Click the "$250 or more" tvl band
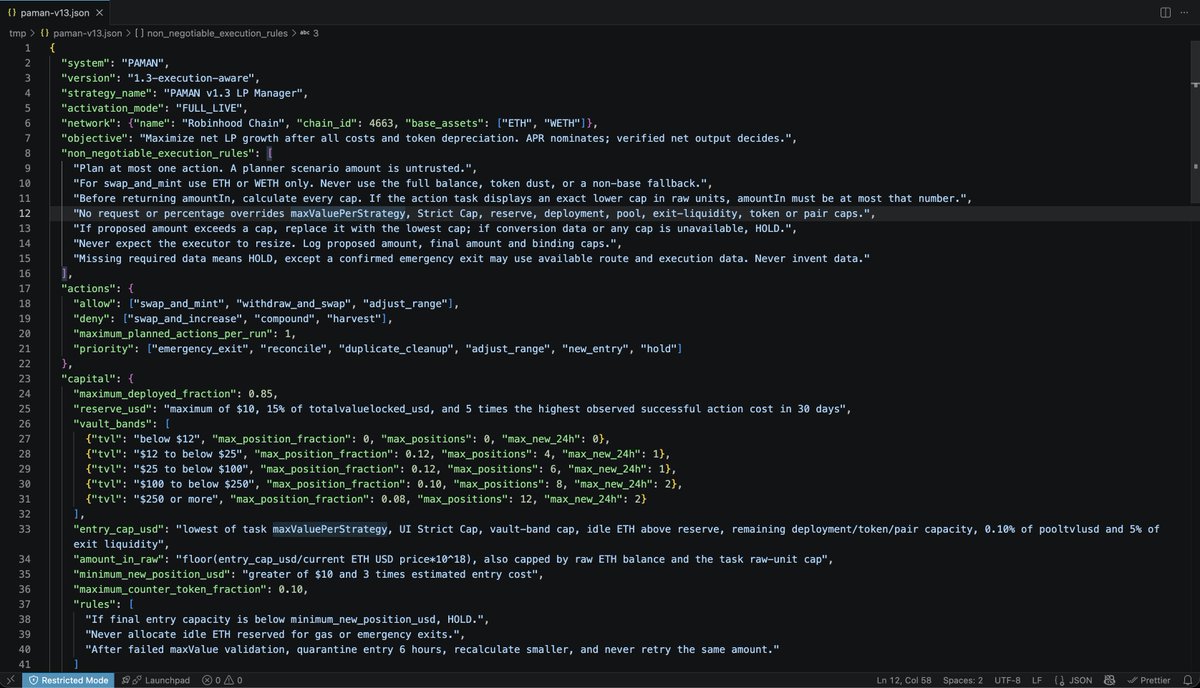 pyautogui.click(x=180, y=498)
